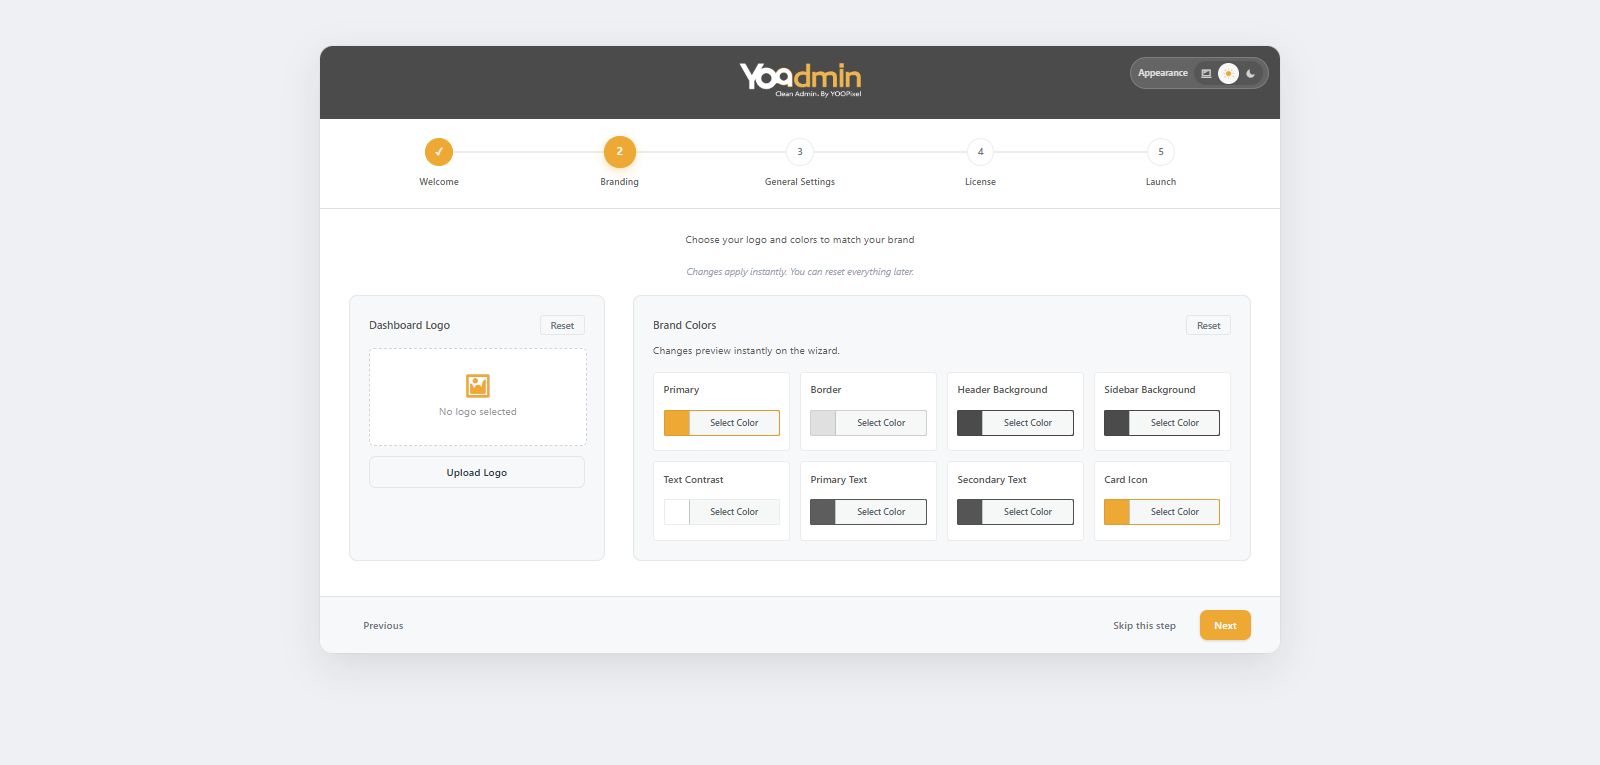Click the Yoadmin logo in header
This screenshot has width=1600, height=765.
[800, 79]
